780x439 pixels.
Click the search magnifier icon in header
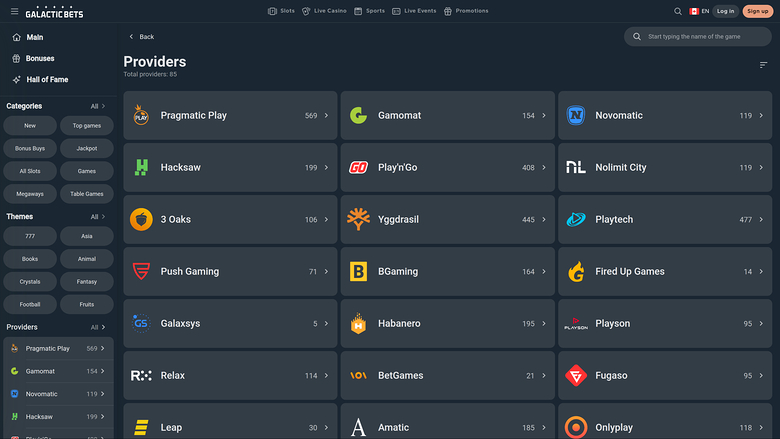pos(678,11)
